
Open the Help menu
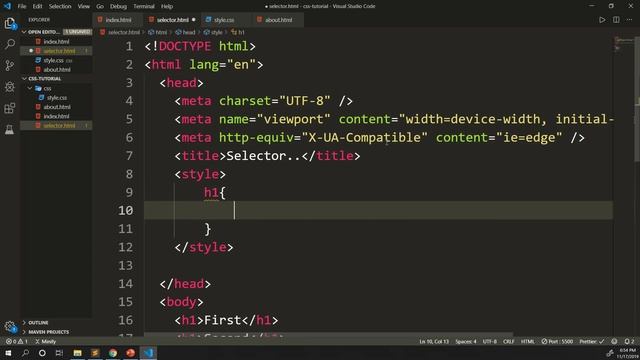[167, 6]
